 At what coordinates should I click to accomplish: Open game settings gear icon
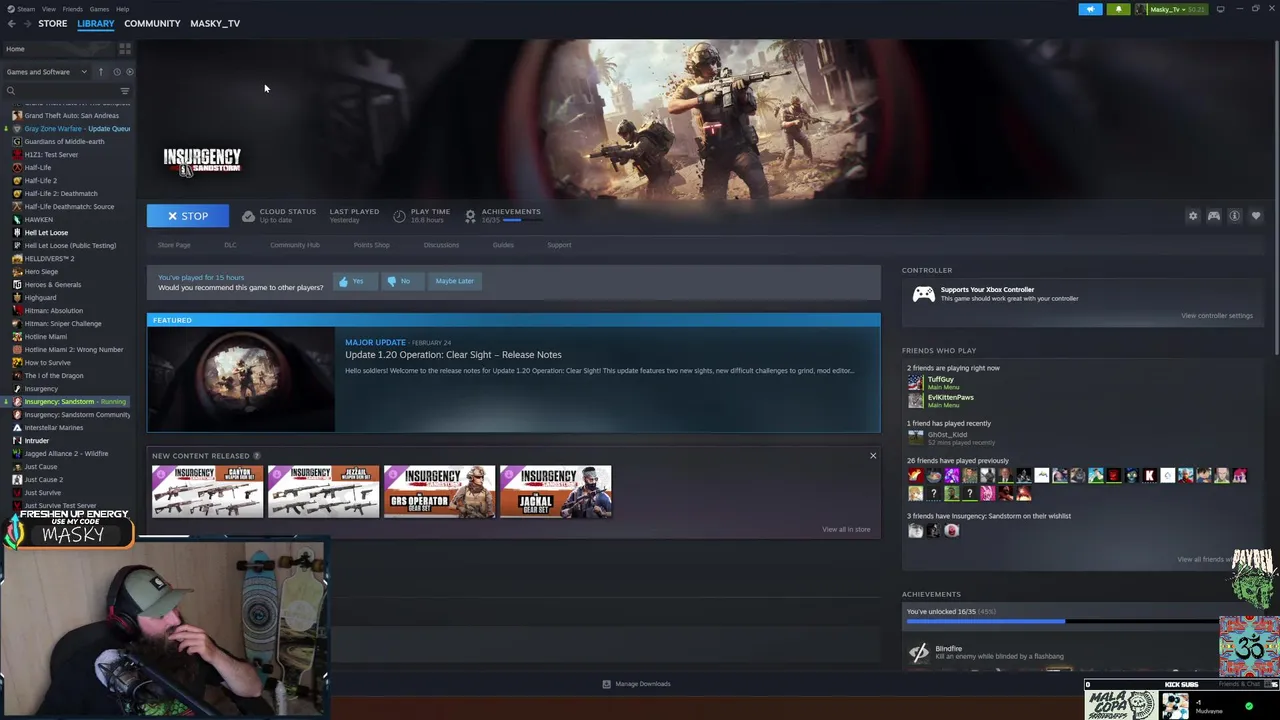tap(1192, 216)
